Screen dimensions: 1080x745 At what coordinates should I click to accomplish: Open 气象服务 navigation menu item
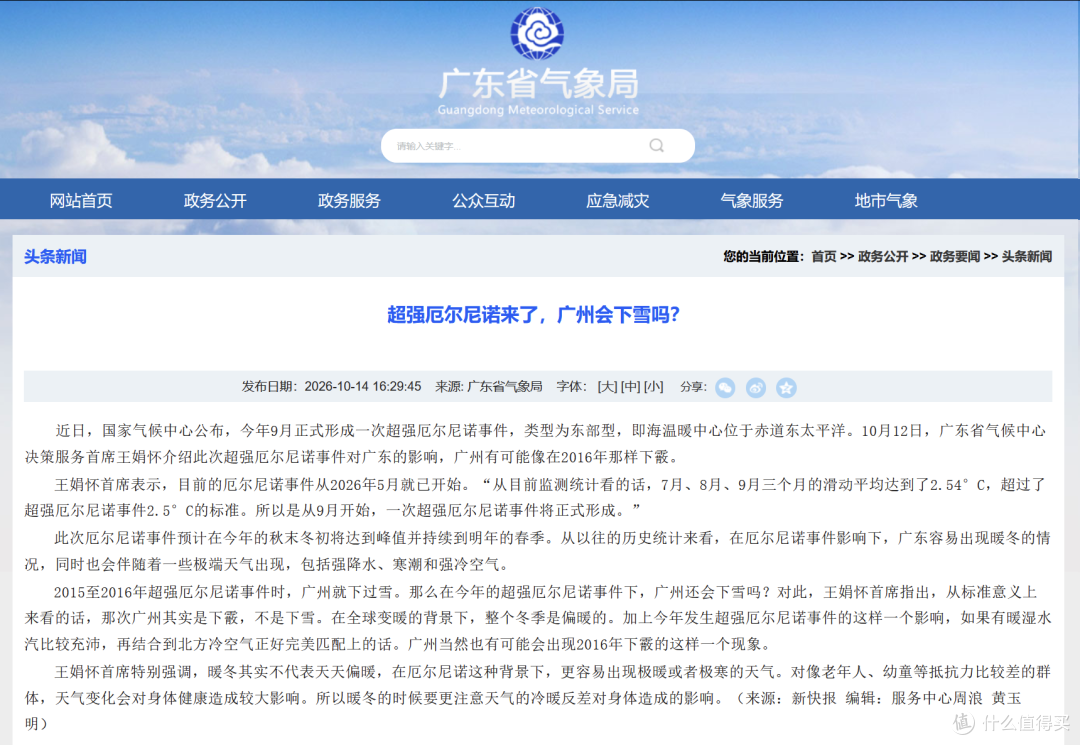tap(752, 200)
